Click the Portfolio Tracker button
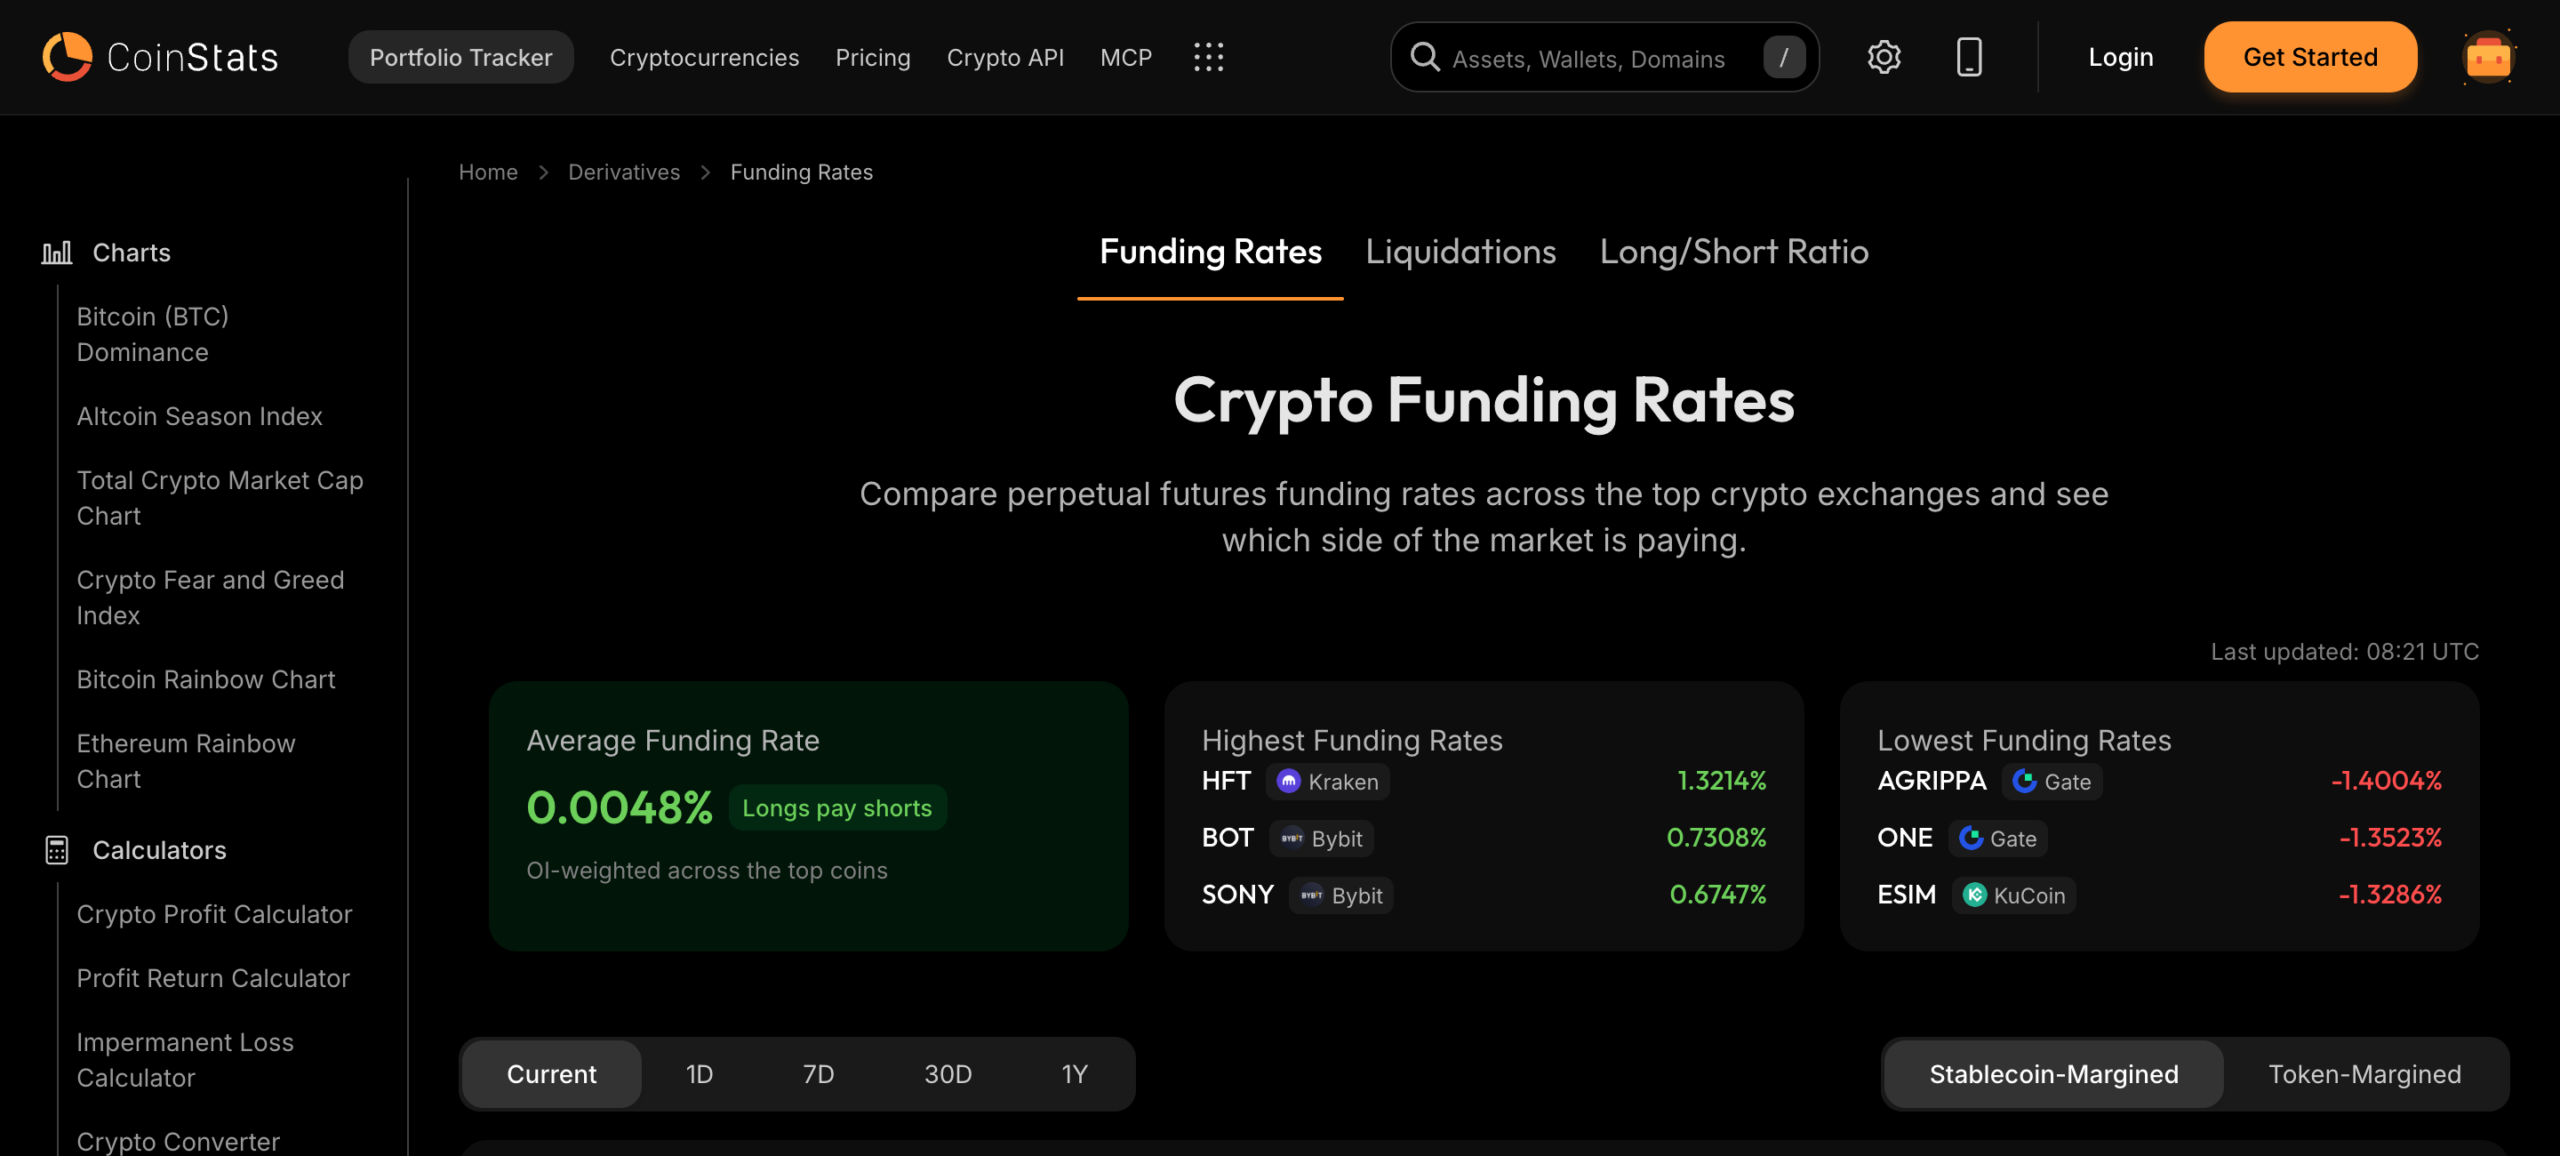Screen dimensions: 2560x1156 coord(461,57)
